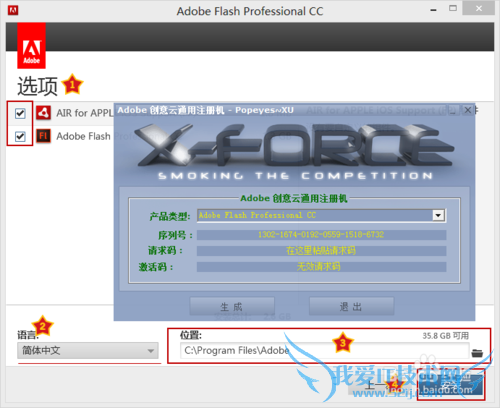Click the 序列号 serial number field
Image resolution: width=500 pixels, height=408 pixels.
[x=321, y=235]
